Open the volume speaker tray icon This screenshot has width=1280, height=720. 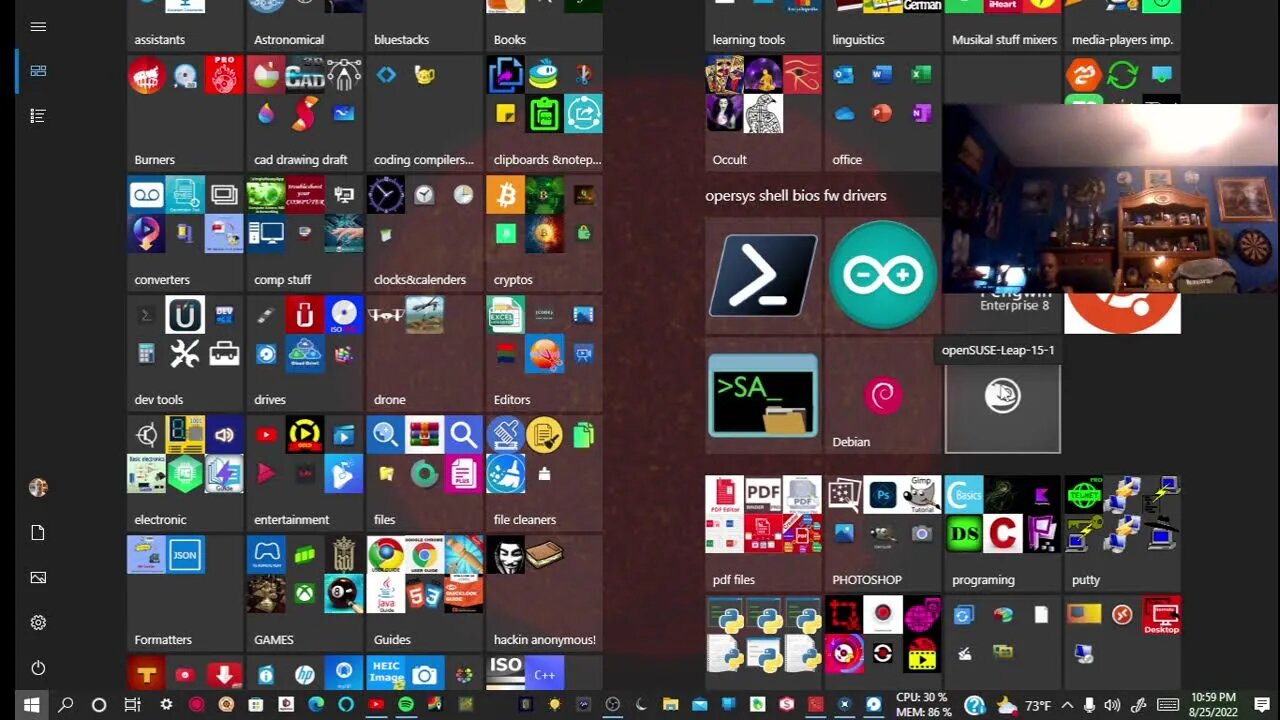(1112, 706)
